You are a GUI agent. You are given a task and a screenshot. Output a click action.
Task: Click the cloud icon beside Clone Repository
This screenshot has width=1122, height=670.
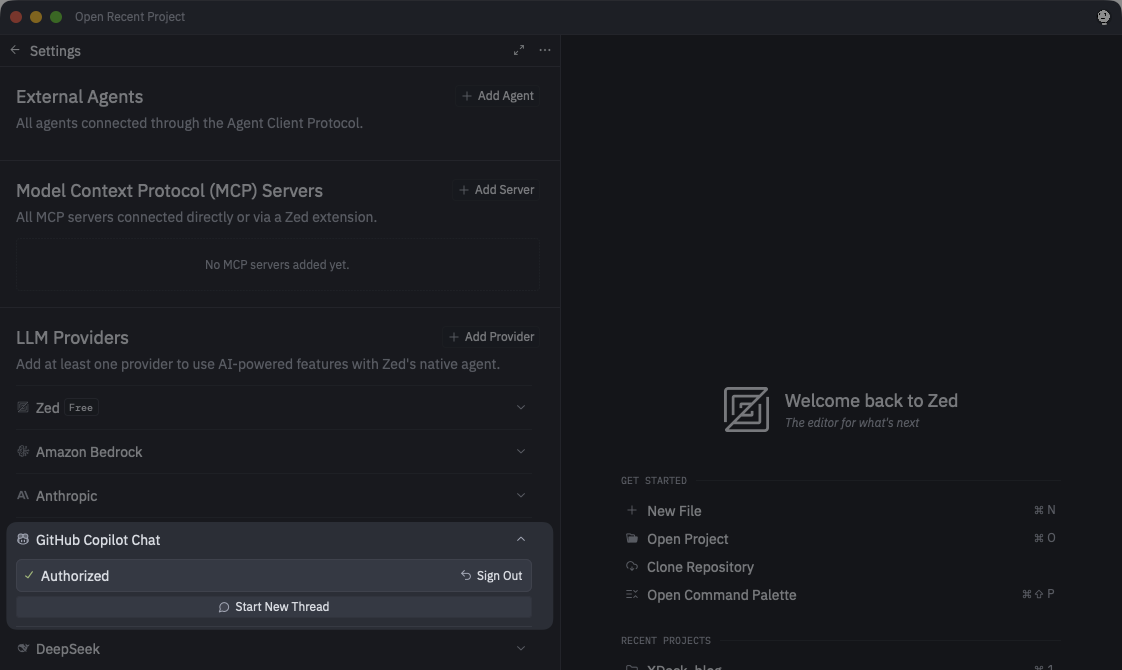pyautogui.click(x=632, y=566)
